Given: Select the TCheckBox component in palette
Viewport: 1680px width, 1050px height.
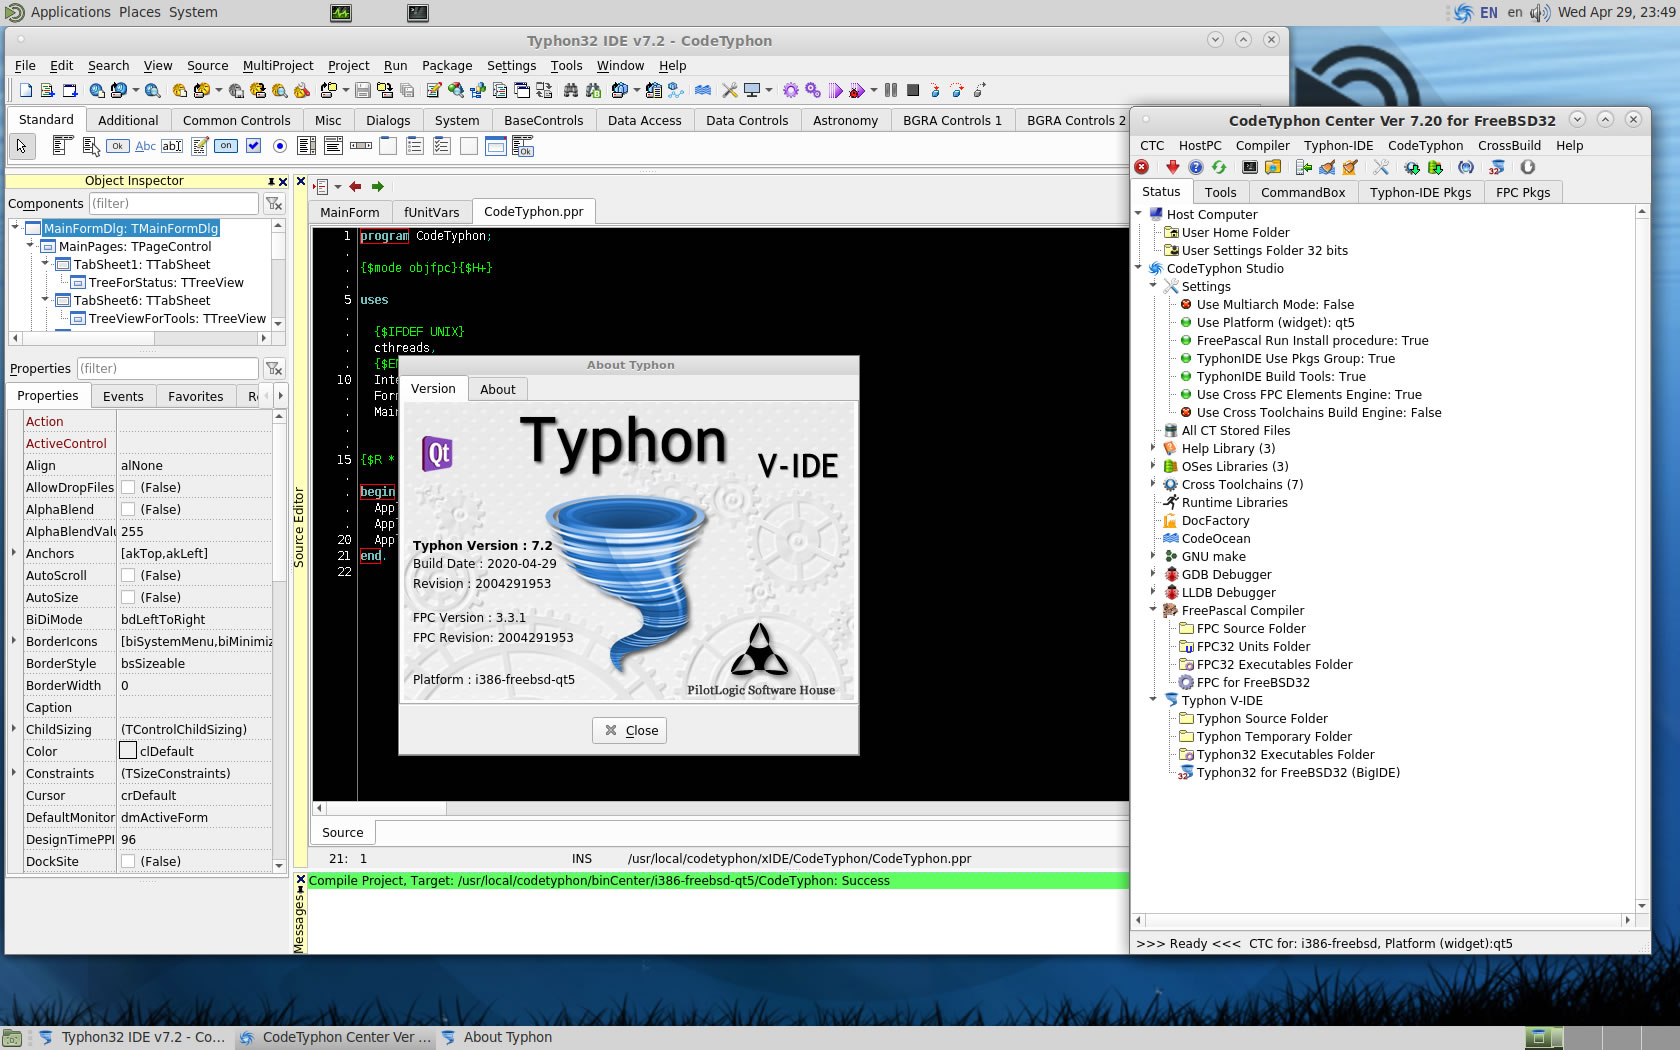Looking at the screenshot, I should point(253,146).
